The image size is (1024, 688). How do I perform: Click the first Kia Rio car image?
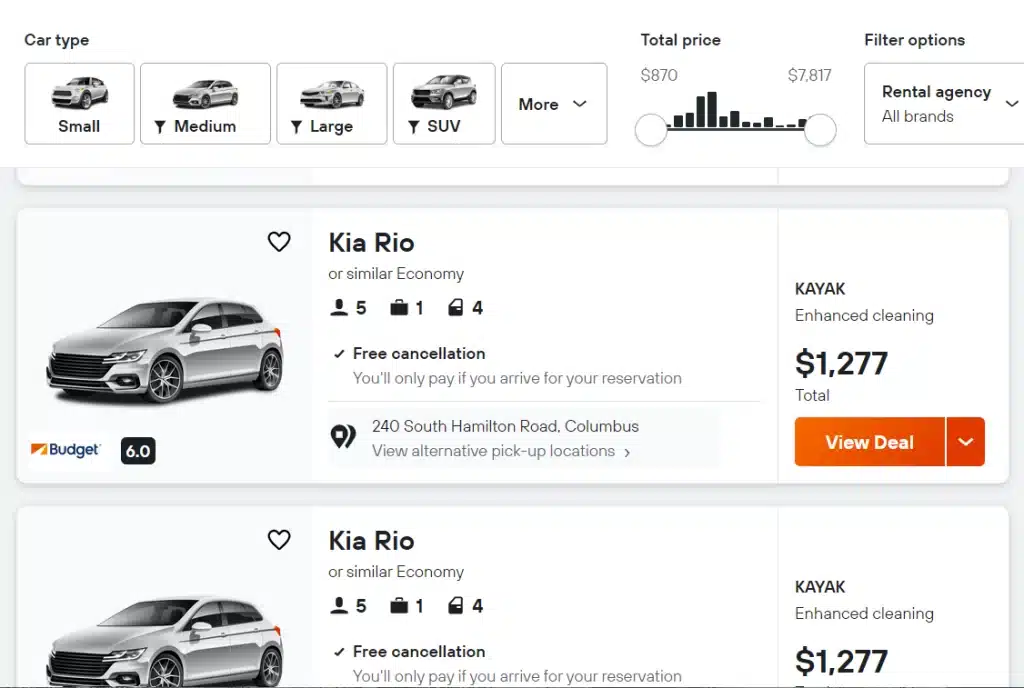pos(165,348)
